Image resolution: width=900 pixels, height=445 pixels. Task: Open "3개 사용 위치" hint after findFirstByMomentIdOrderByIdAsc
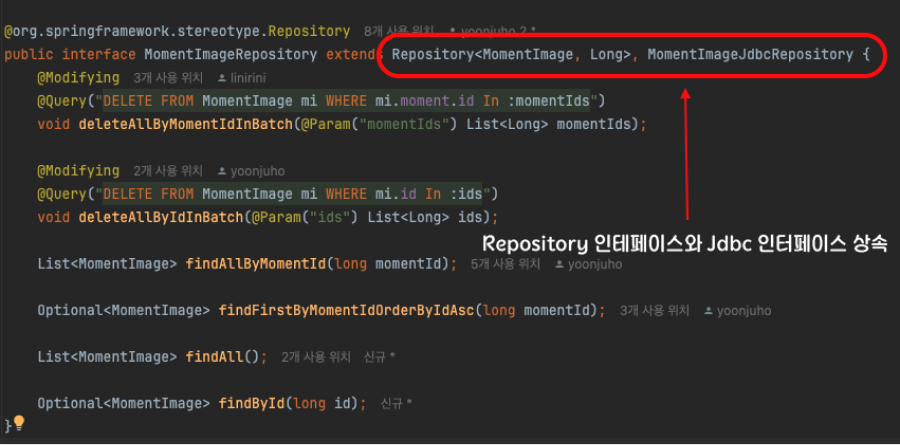[654, 311]
